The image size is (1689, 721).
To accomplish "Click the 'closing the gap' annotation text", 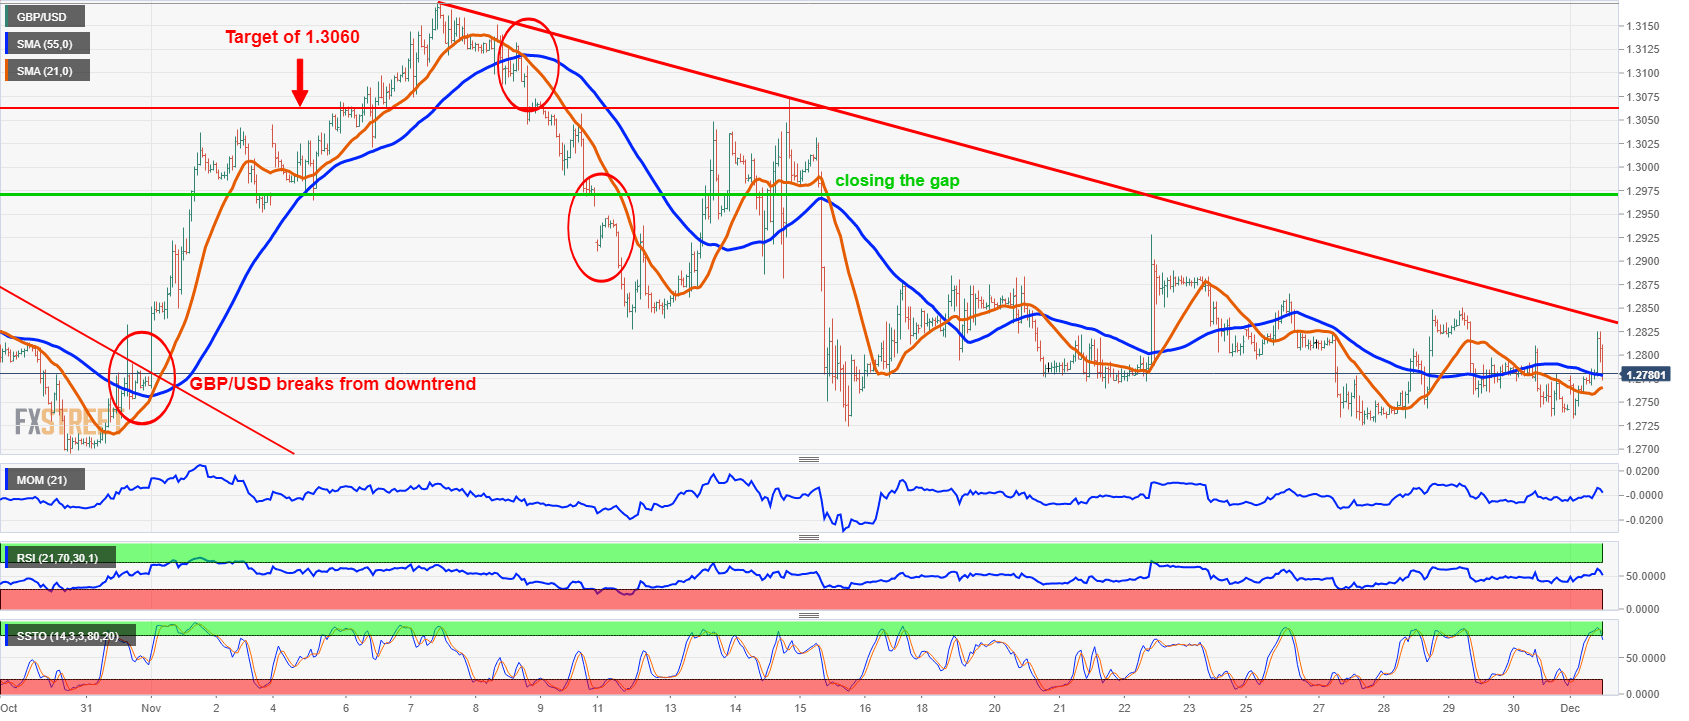I will [x=897, y=181].
